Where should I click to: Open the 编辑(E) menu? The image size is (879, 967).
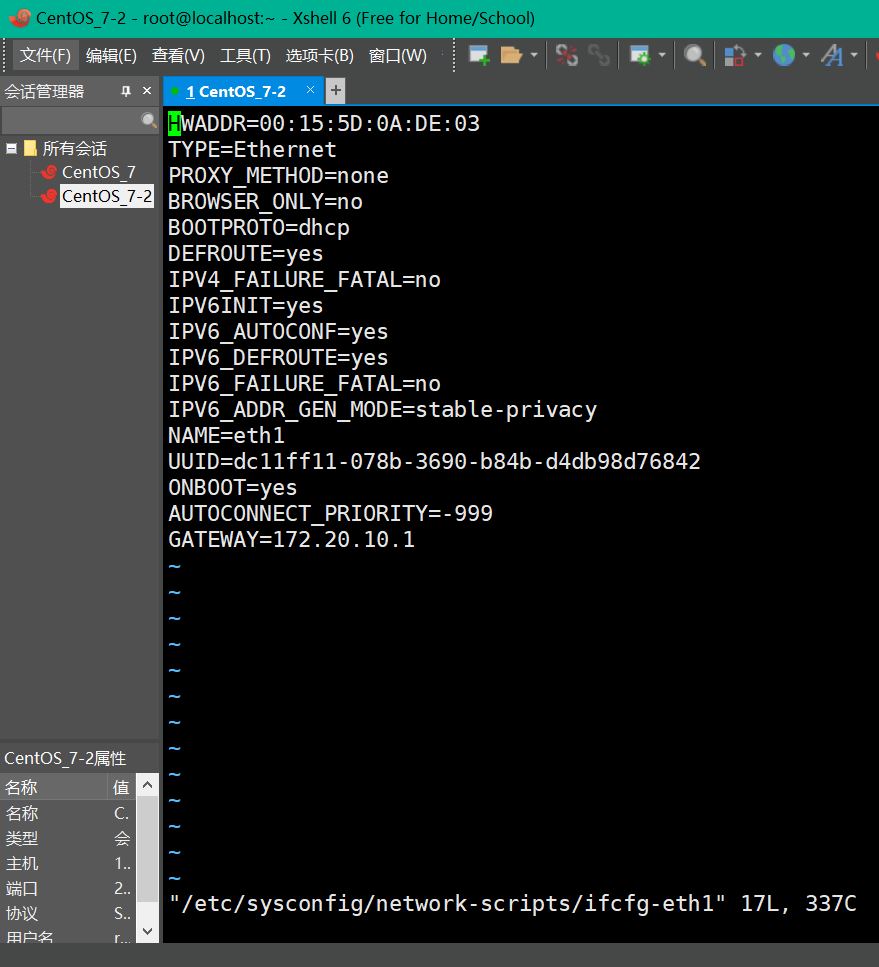(x=111, y=56)
